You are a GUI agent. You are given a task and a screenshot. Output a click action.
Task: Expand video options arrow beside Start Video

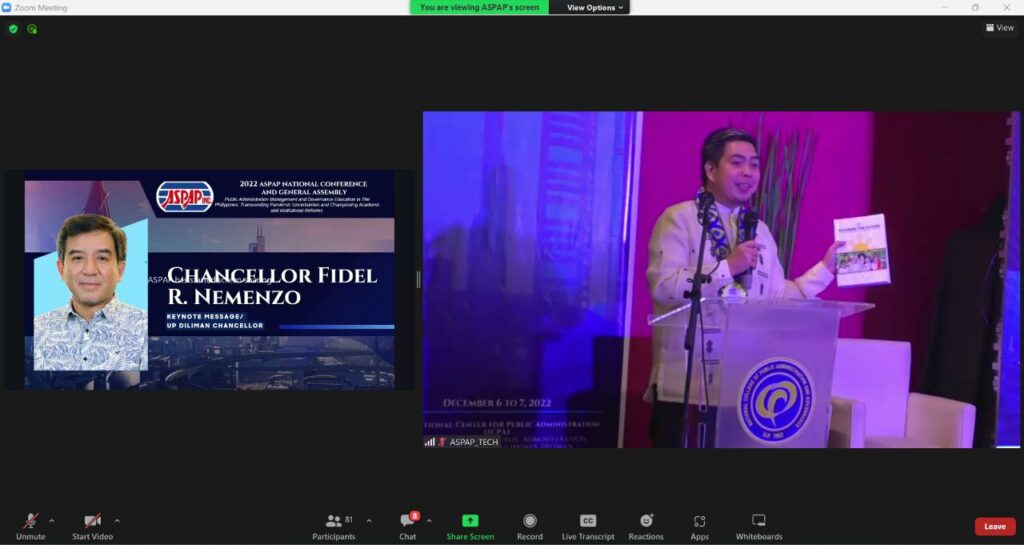(117, 520)
